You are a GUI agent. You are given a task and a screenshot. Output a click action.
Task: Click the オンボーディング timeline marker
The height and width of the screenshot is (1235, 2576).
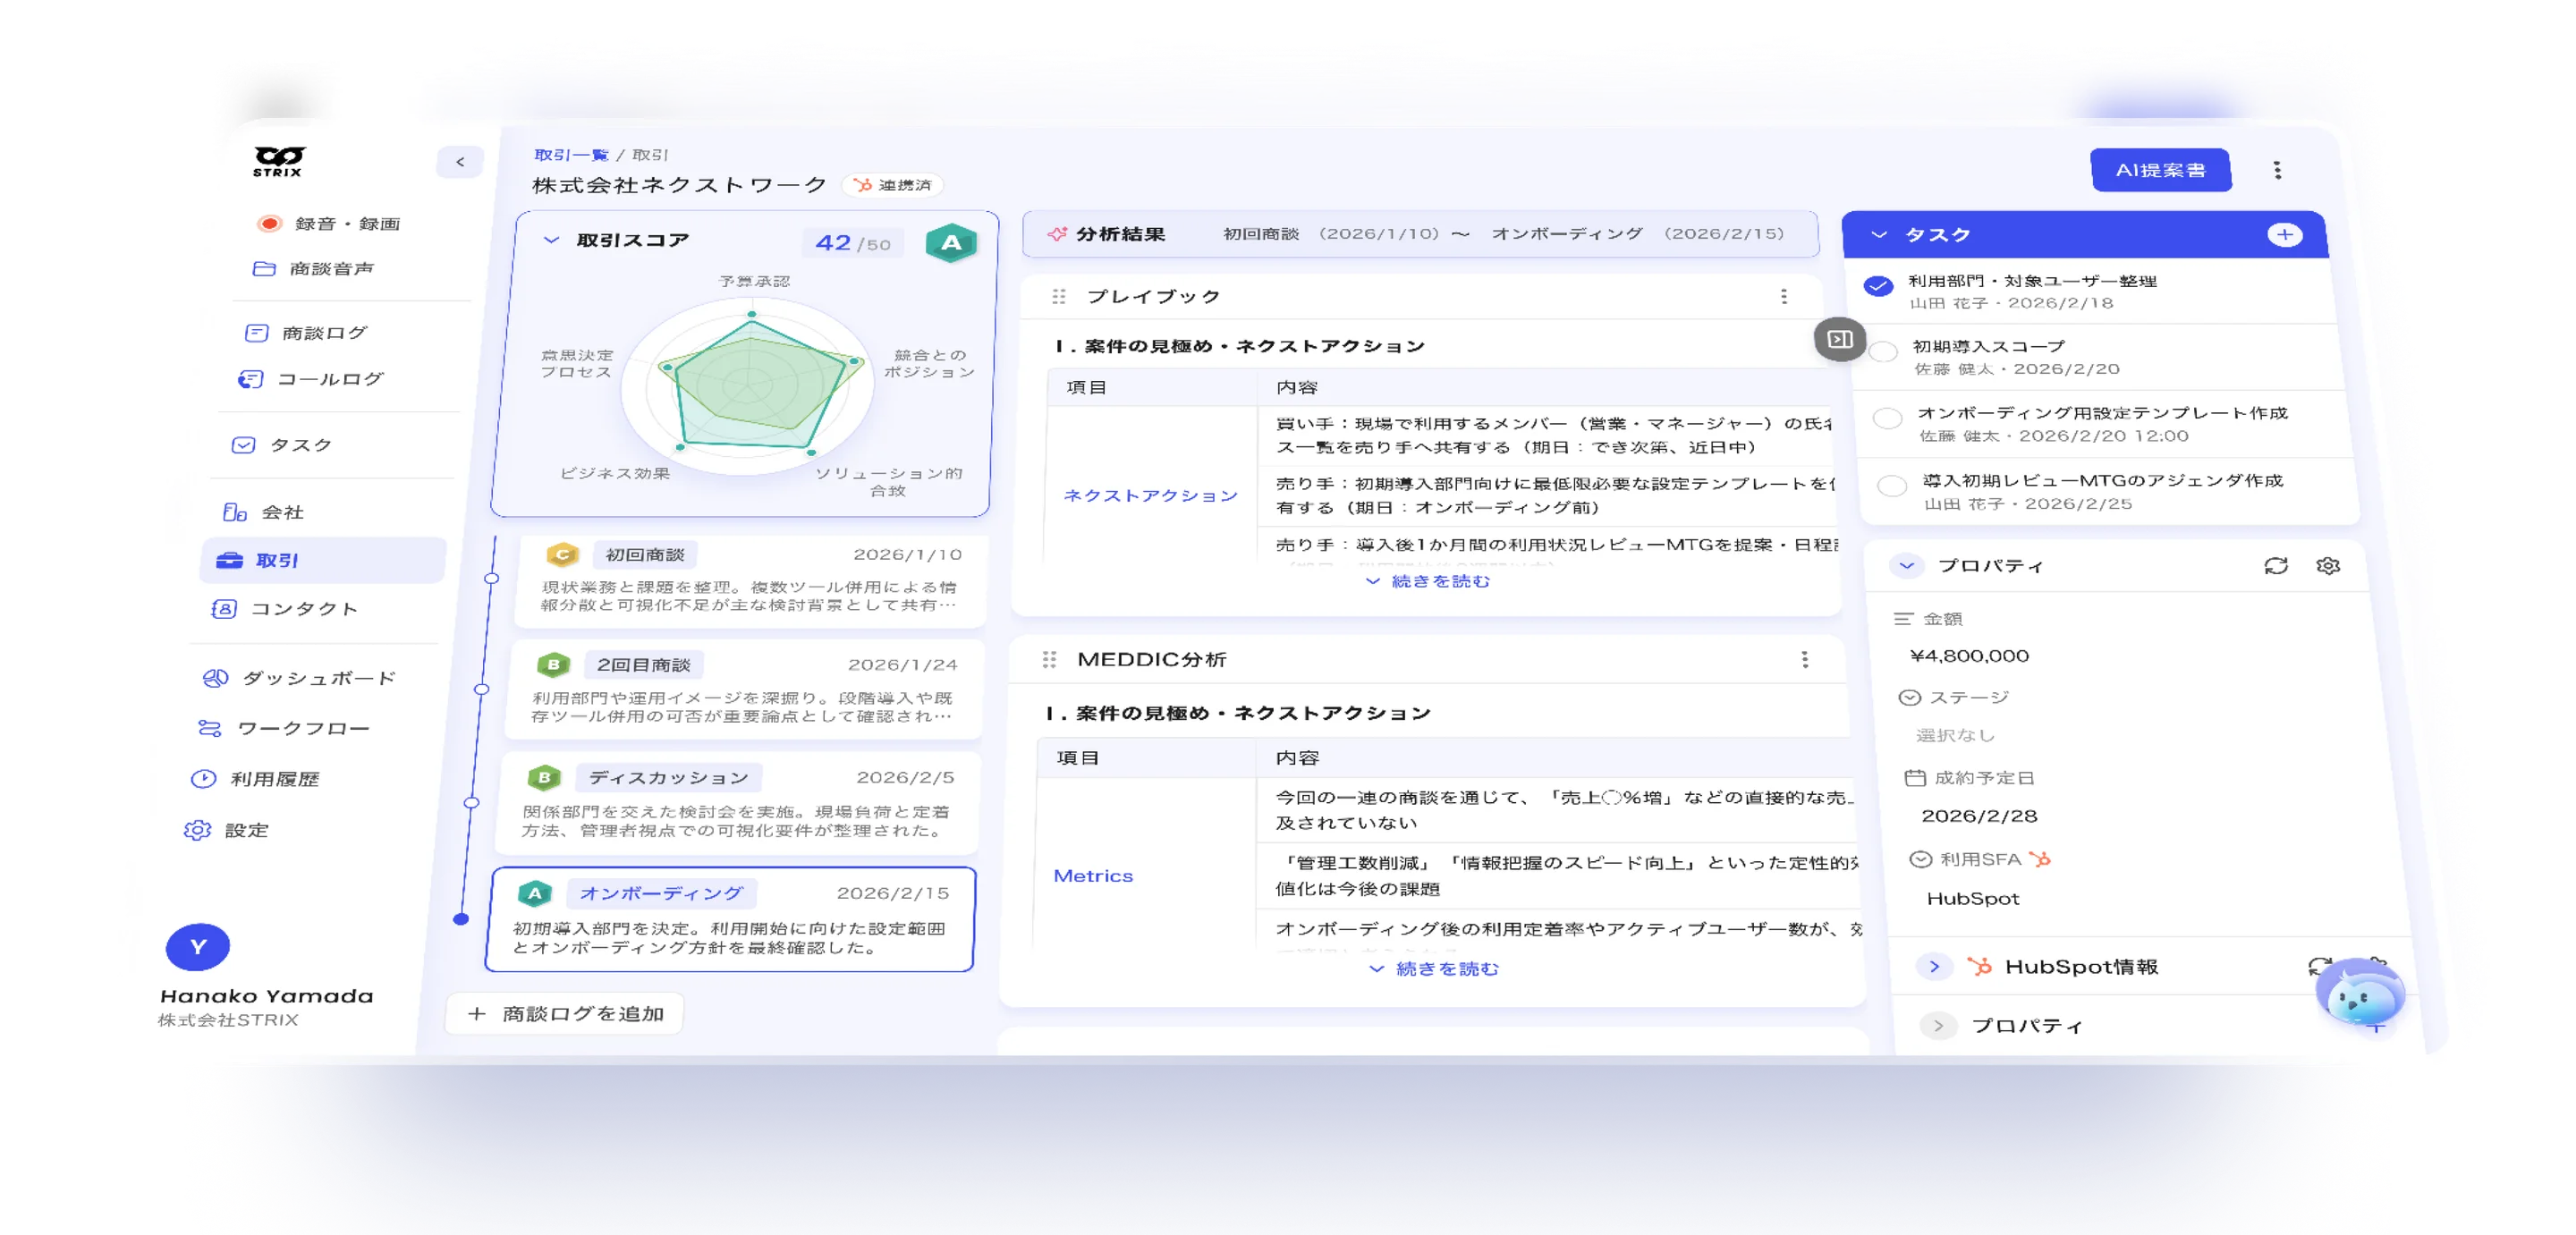coord(461,918)
